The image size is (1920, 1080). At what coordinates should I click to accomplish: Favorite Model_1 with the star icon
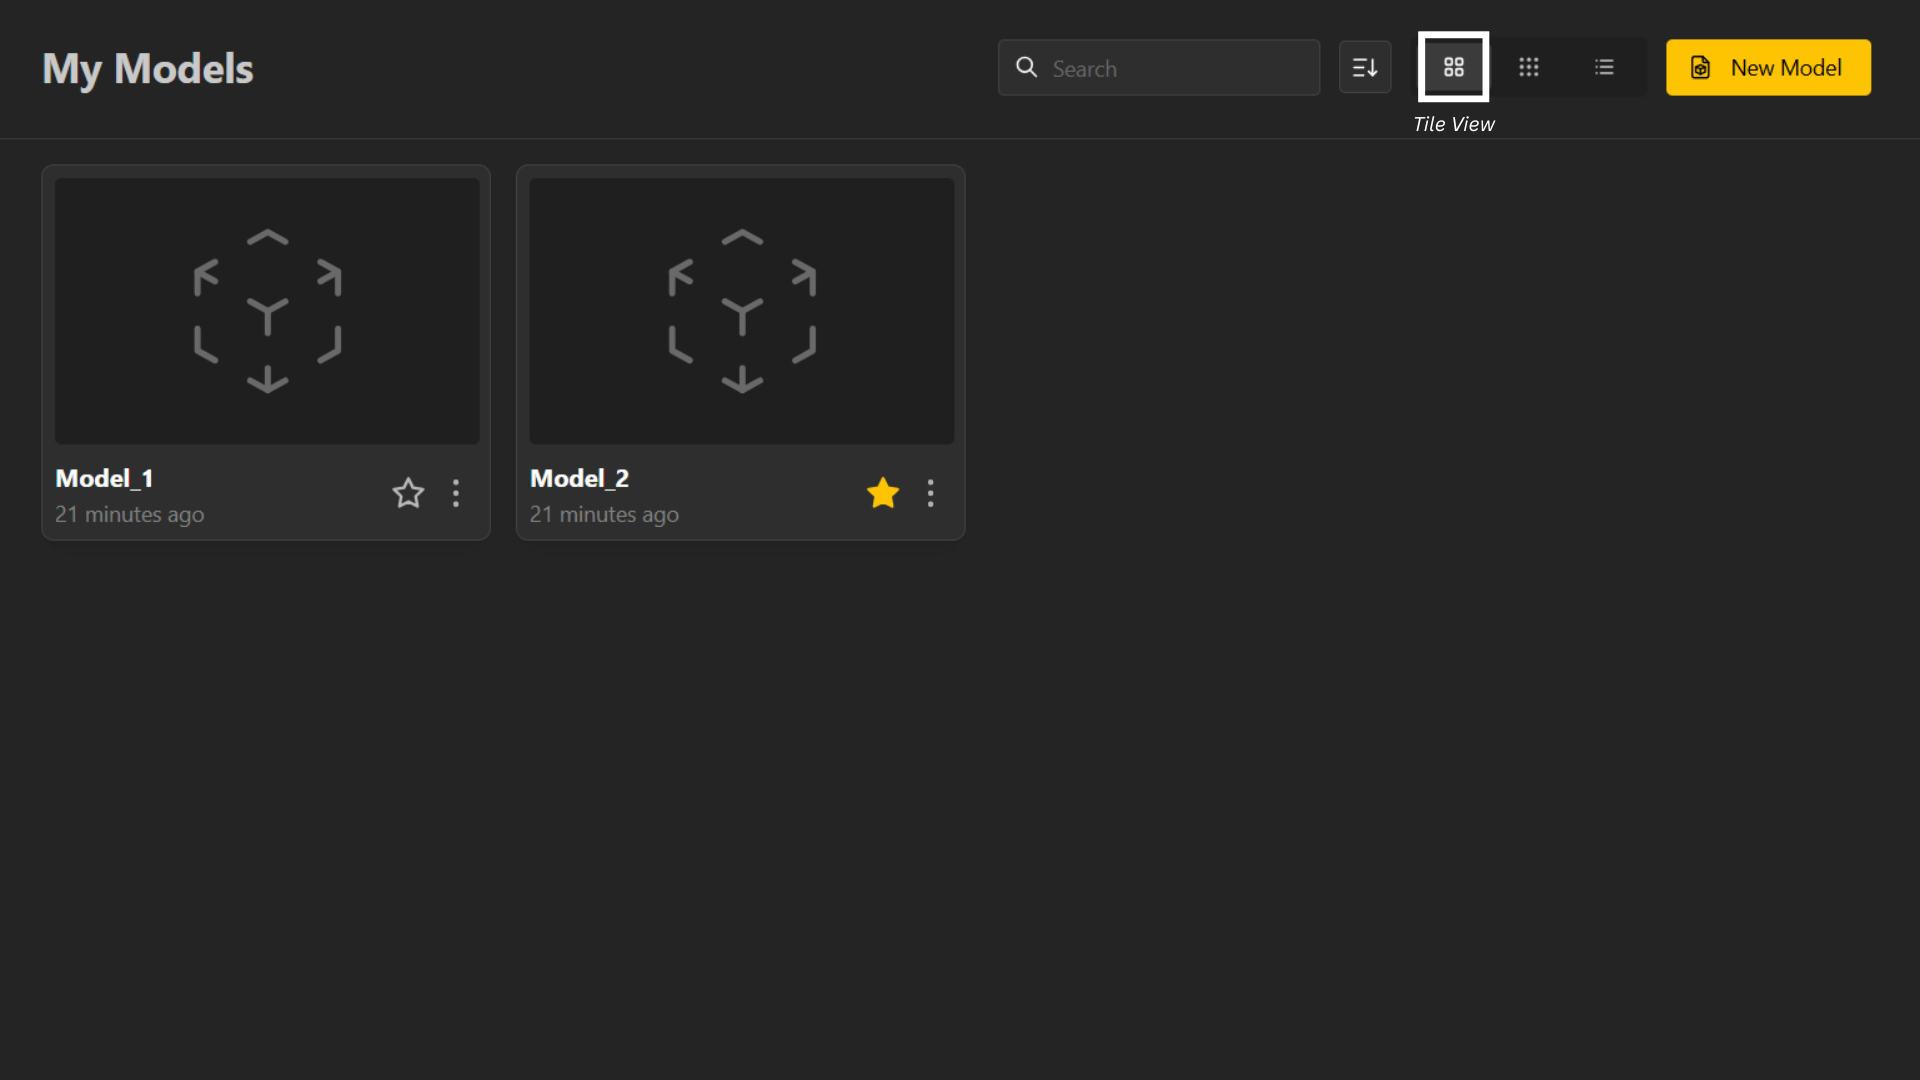pyautogui.click(x=408, y=493)
